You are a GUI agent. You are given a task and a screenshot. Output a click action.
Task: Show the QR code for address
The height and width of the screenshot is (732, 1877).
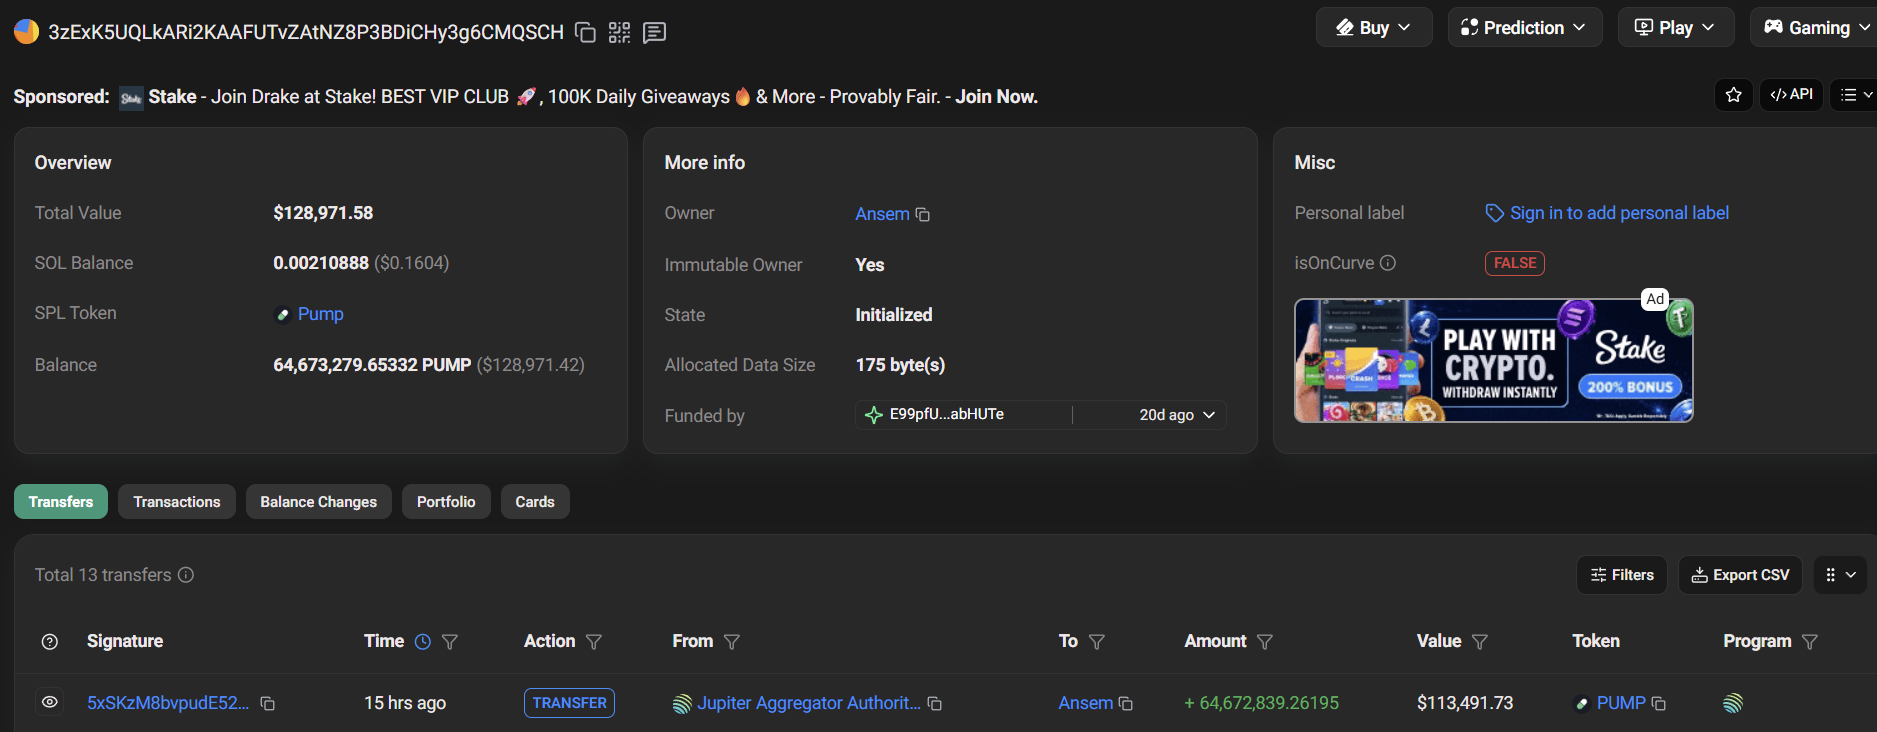[620, 33]
